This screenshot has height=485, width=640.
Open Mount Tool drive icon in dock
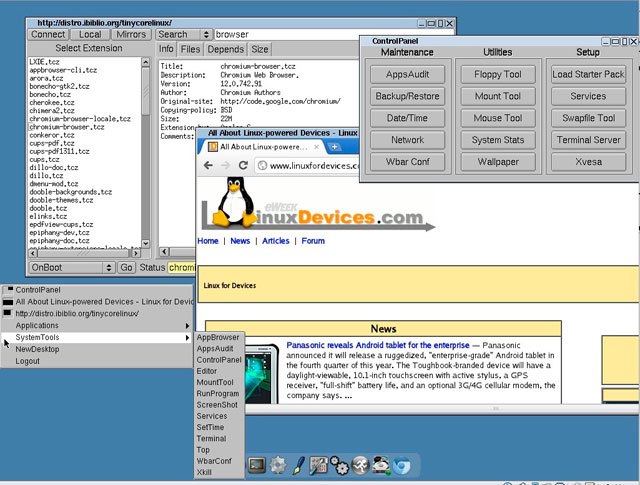380,465
